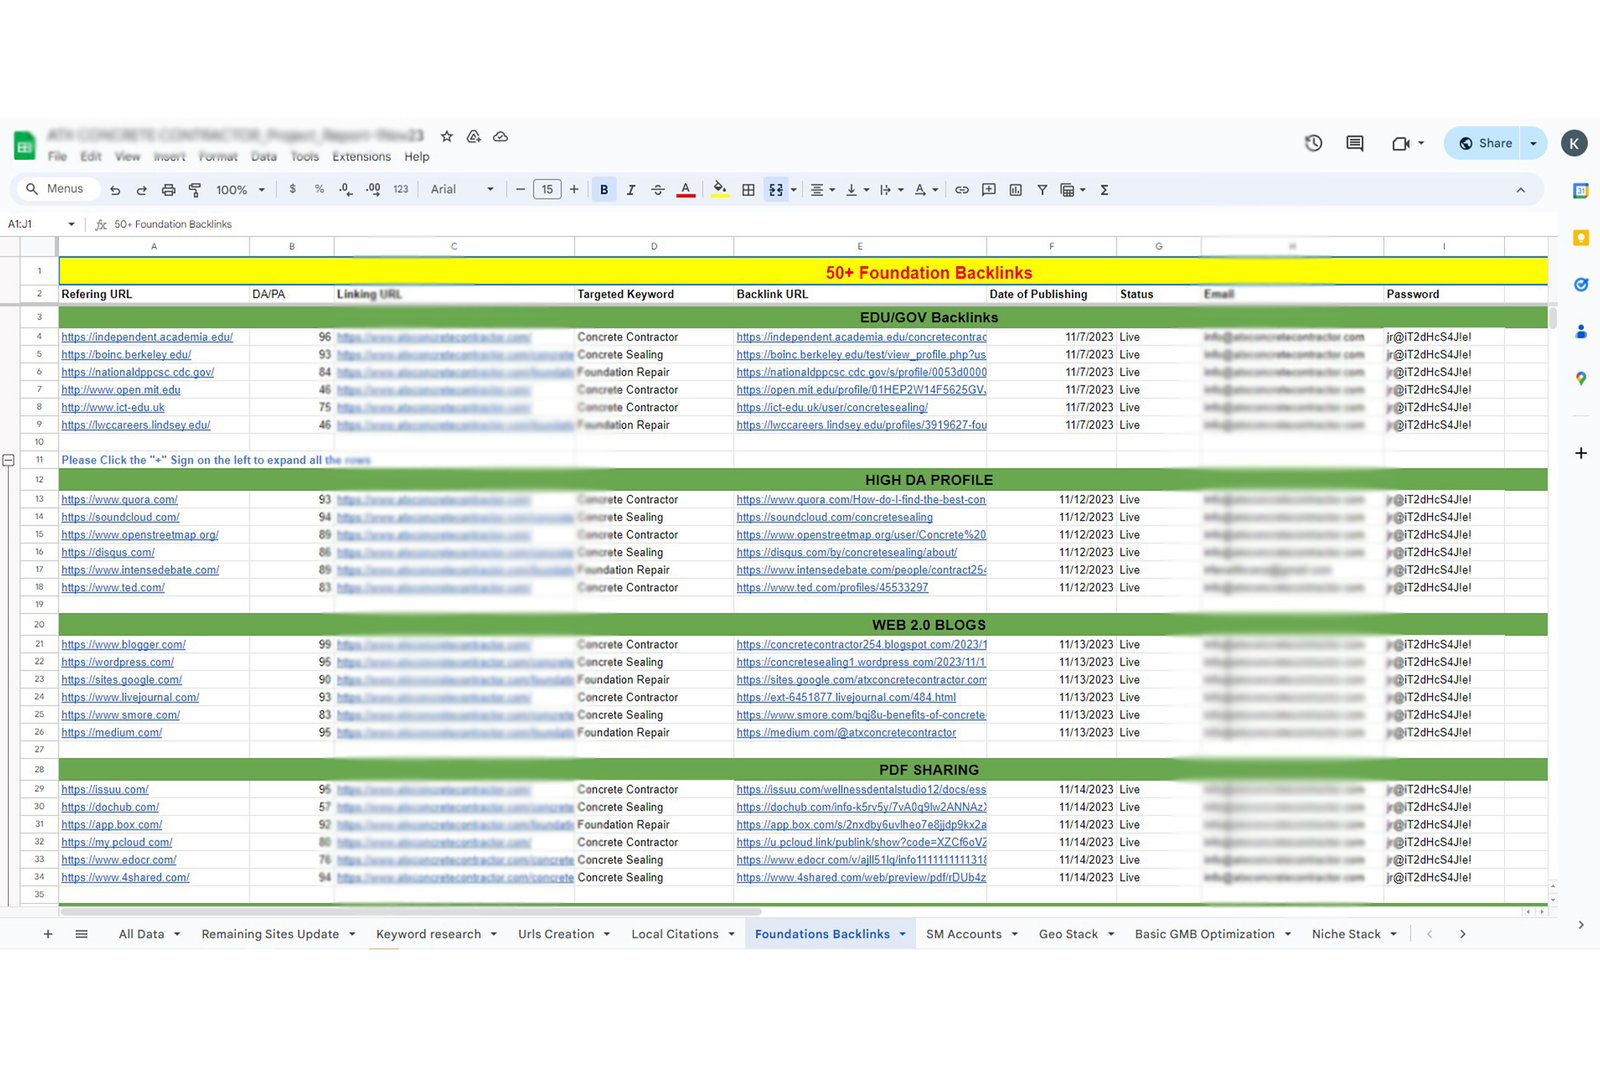Star the document
Image resolution: width=1600 pixels, height=1067 pixels.
coord(447,136)
